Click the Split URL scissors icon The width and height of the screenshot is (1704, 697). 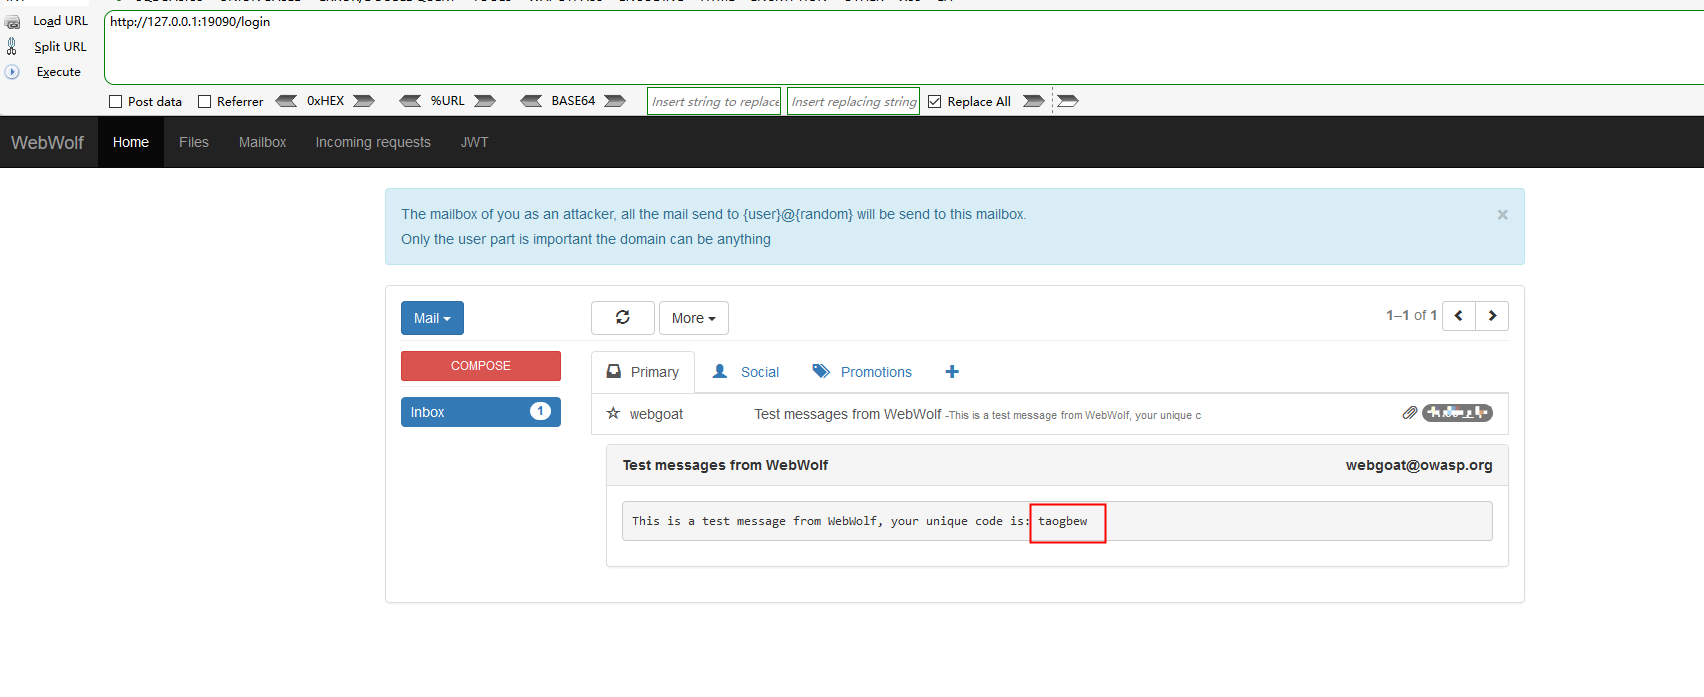(12, 46)
